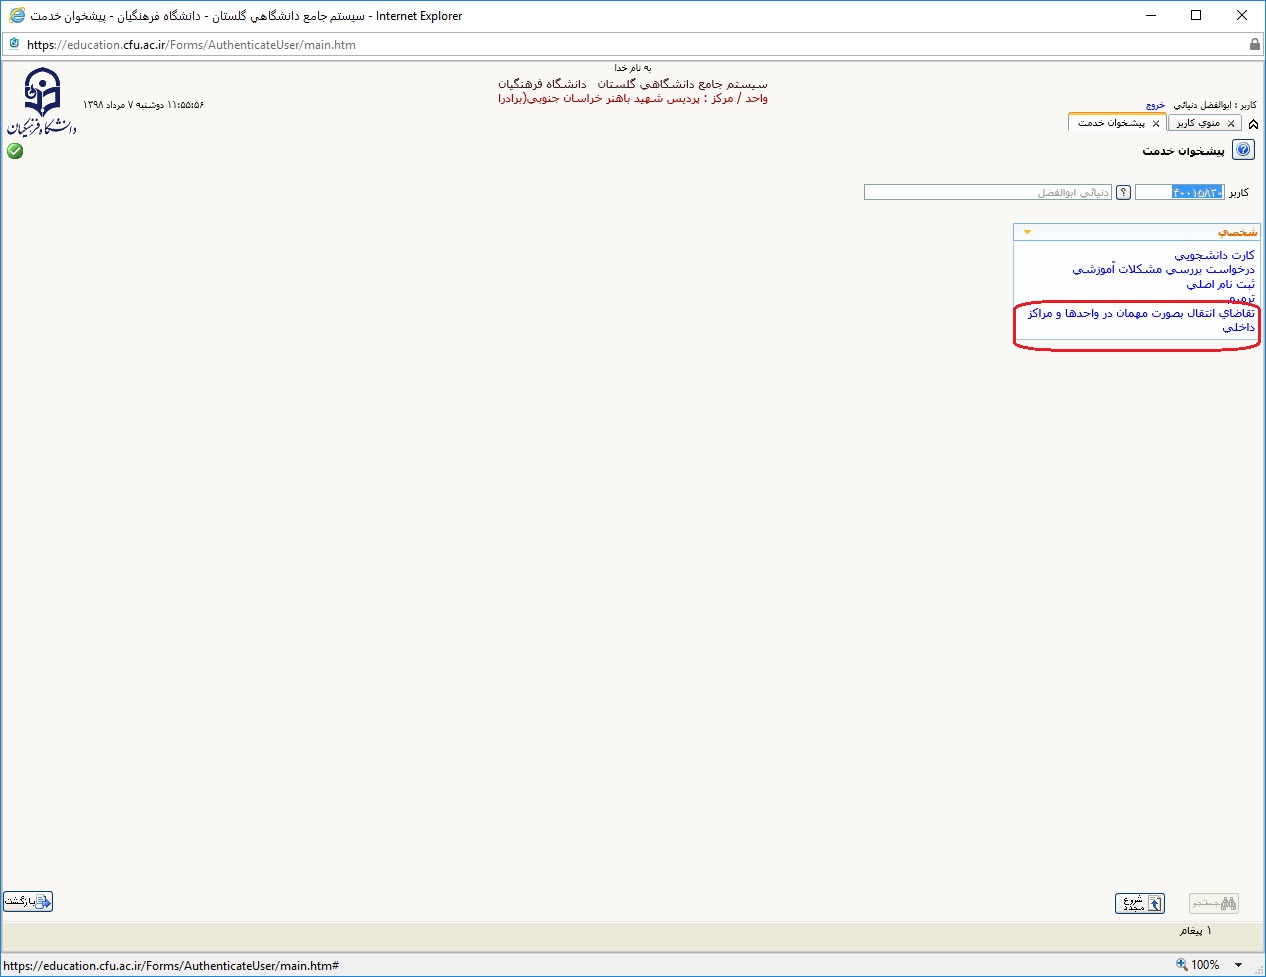Click the site favicon in the address bar
Image resolution: width=1266 pixels, height=977 pixels.
[x=14, y=44]
